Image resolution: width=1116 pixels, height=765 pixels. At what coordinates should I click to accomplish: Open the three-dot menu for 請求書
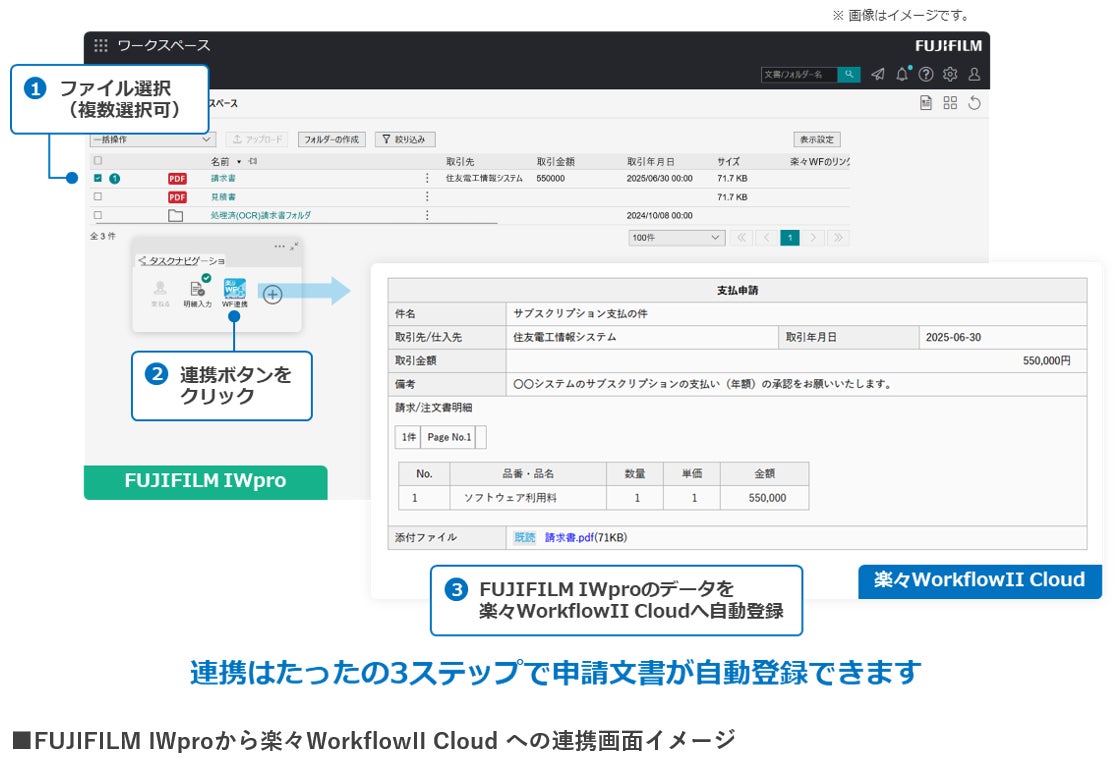click(x=427, y=178)
